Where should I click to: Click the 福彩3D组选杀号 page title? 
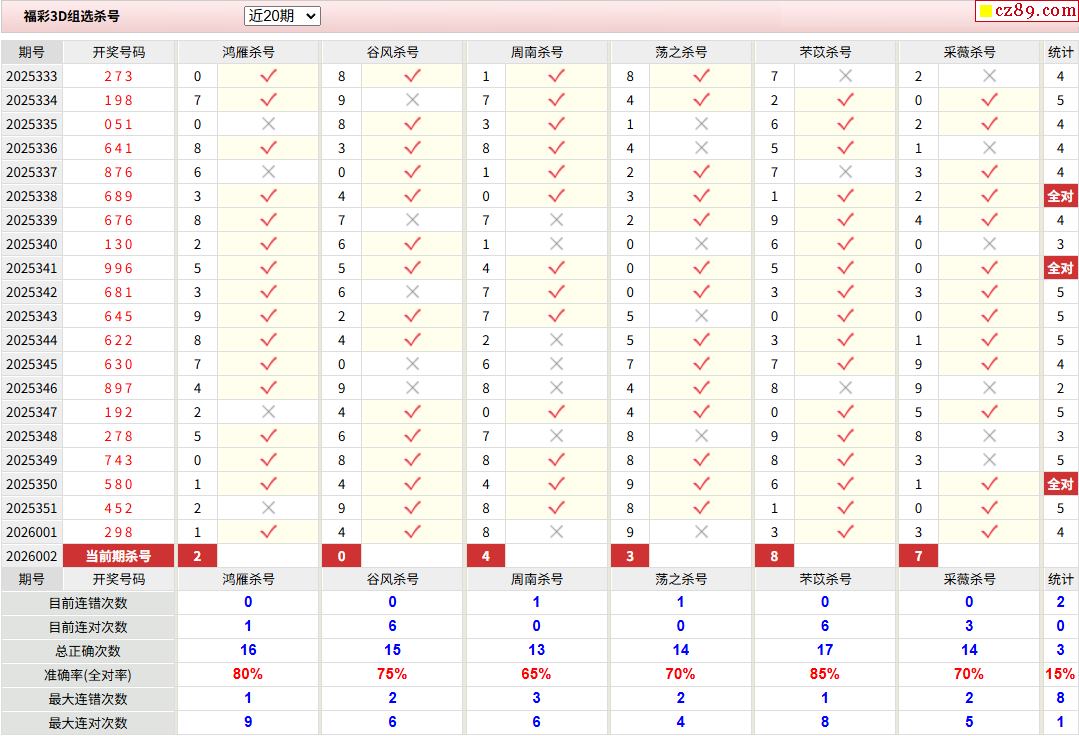(71, 16)
